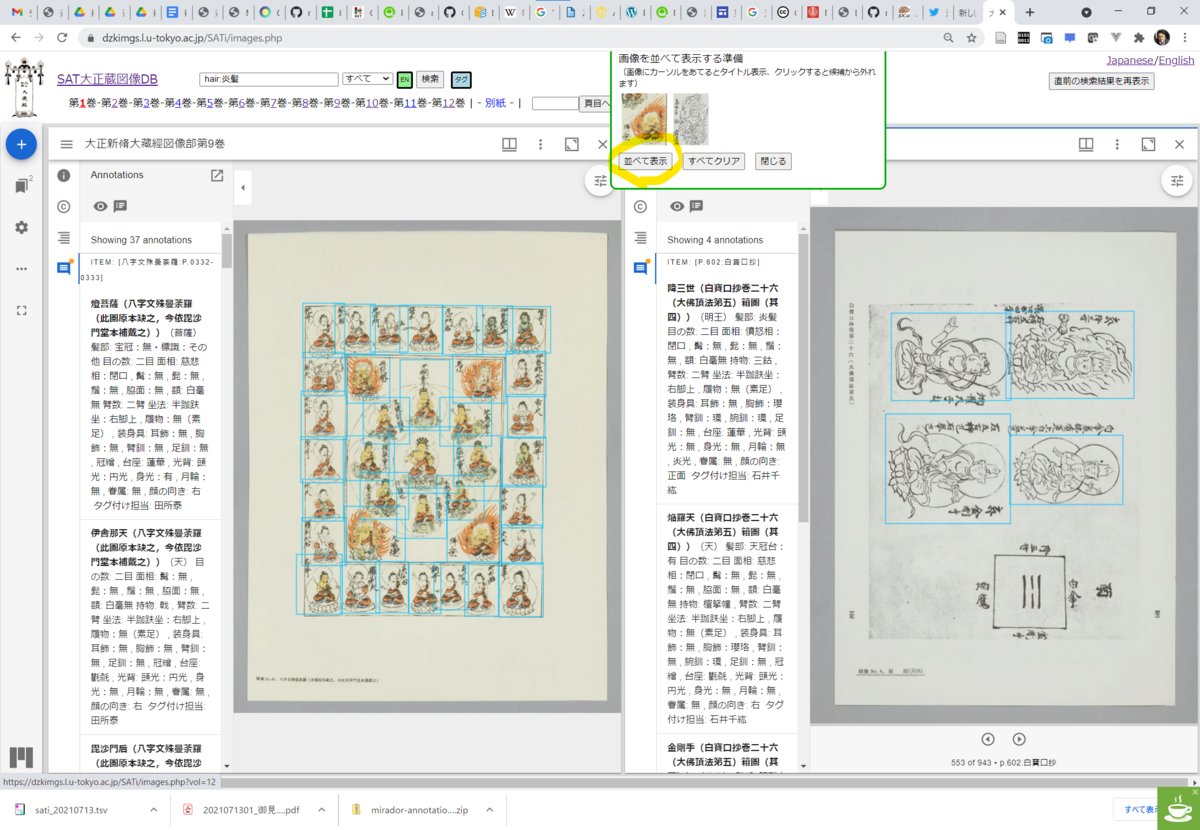The height and width of the screenshot is (830, 1200).
Task: Toggle annotation comment display in left window
Action: (120, 206)
